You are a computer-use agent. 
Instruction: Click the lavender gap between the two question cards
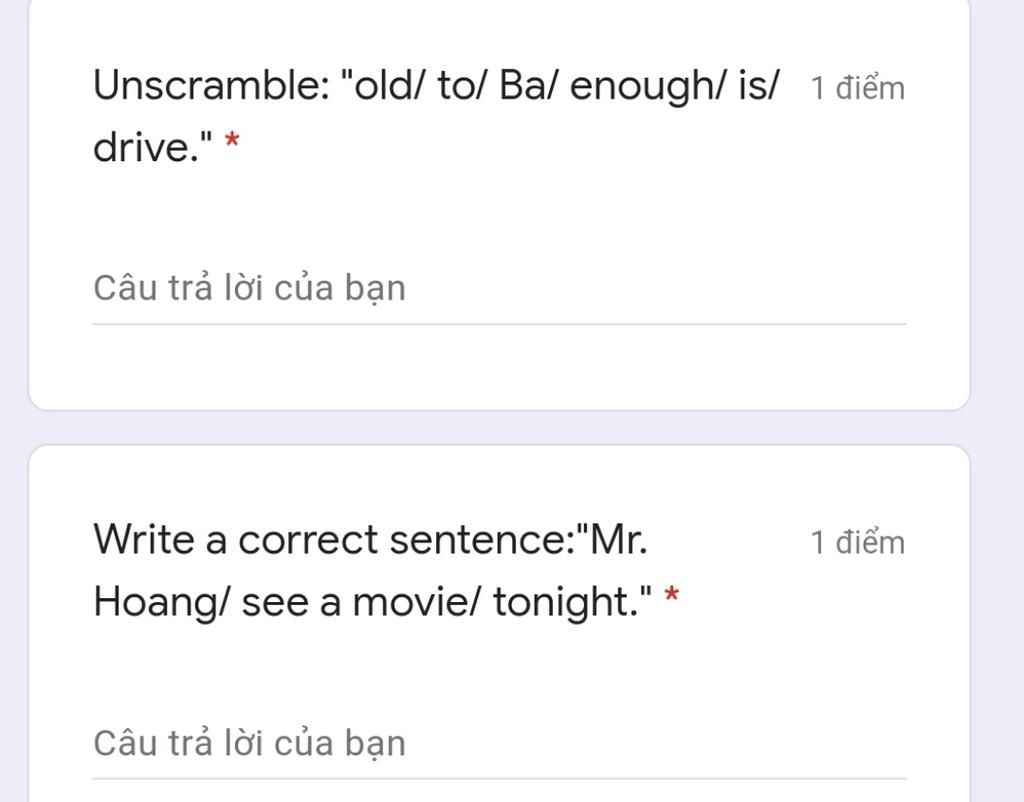(x=499, y=428)
